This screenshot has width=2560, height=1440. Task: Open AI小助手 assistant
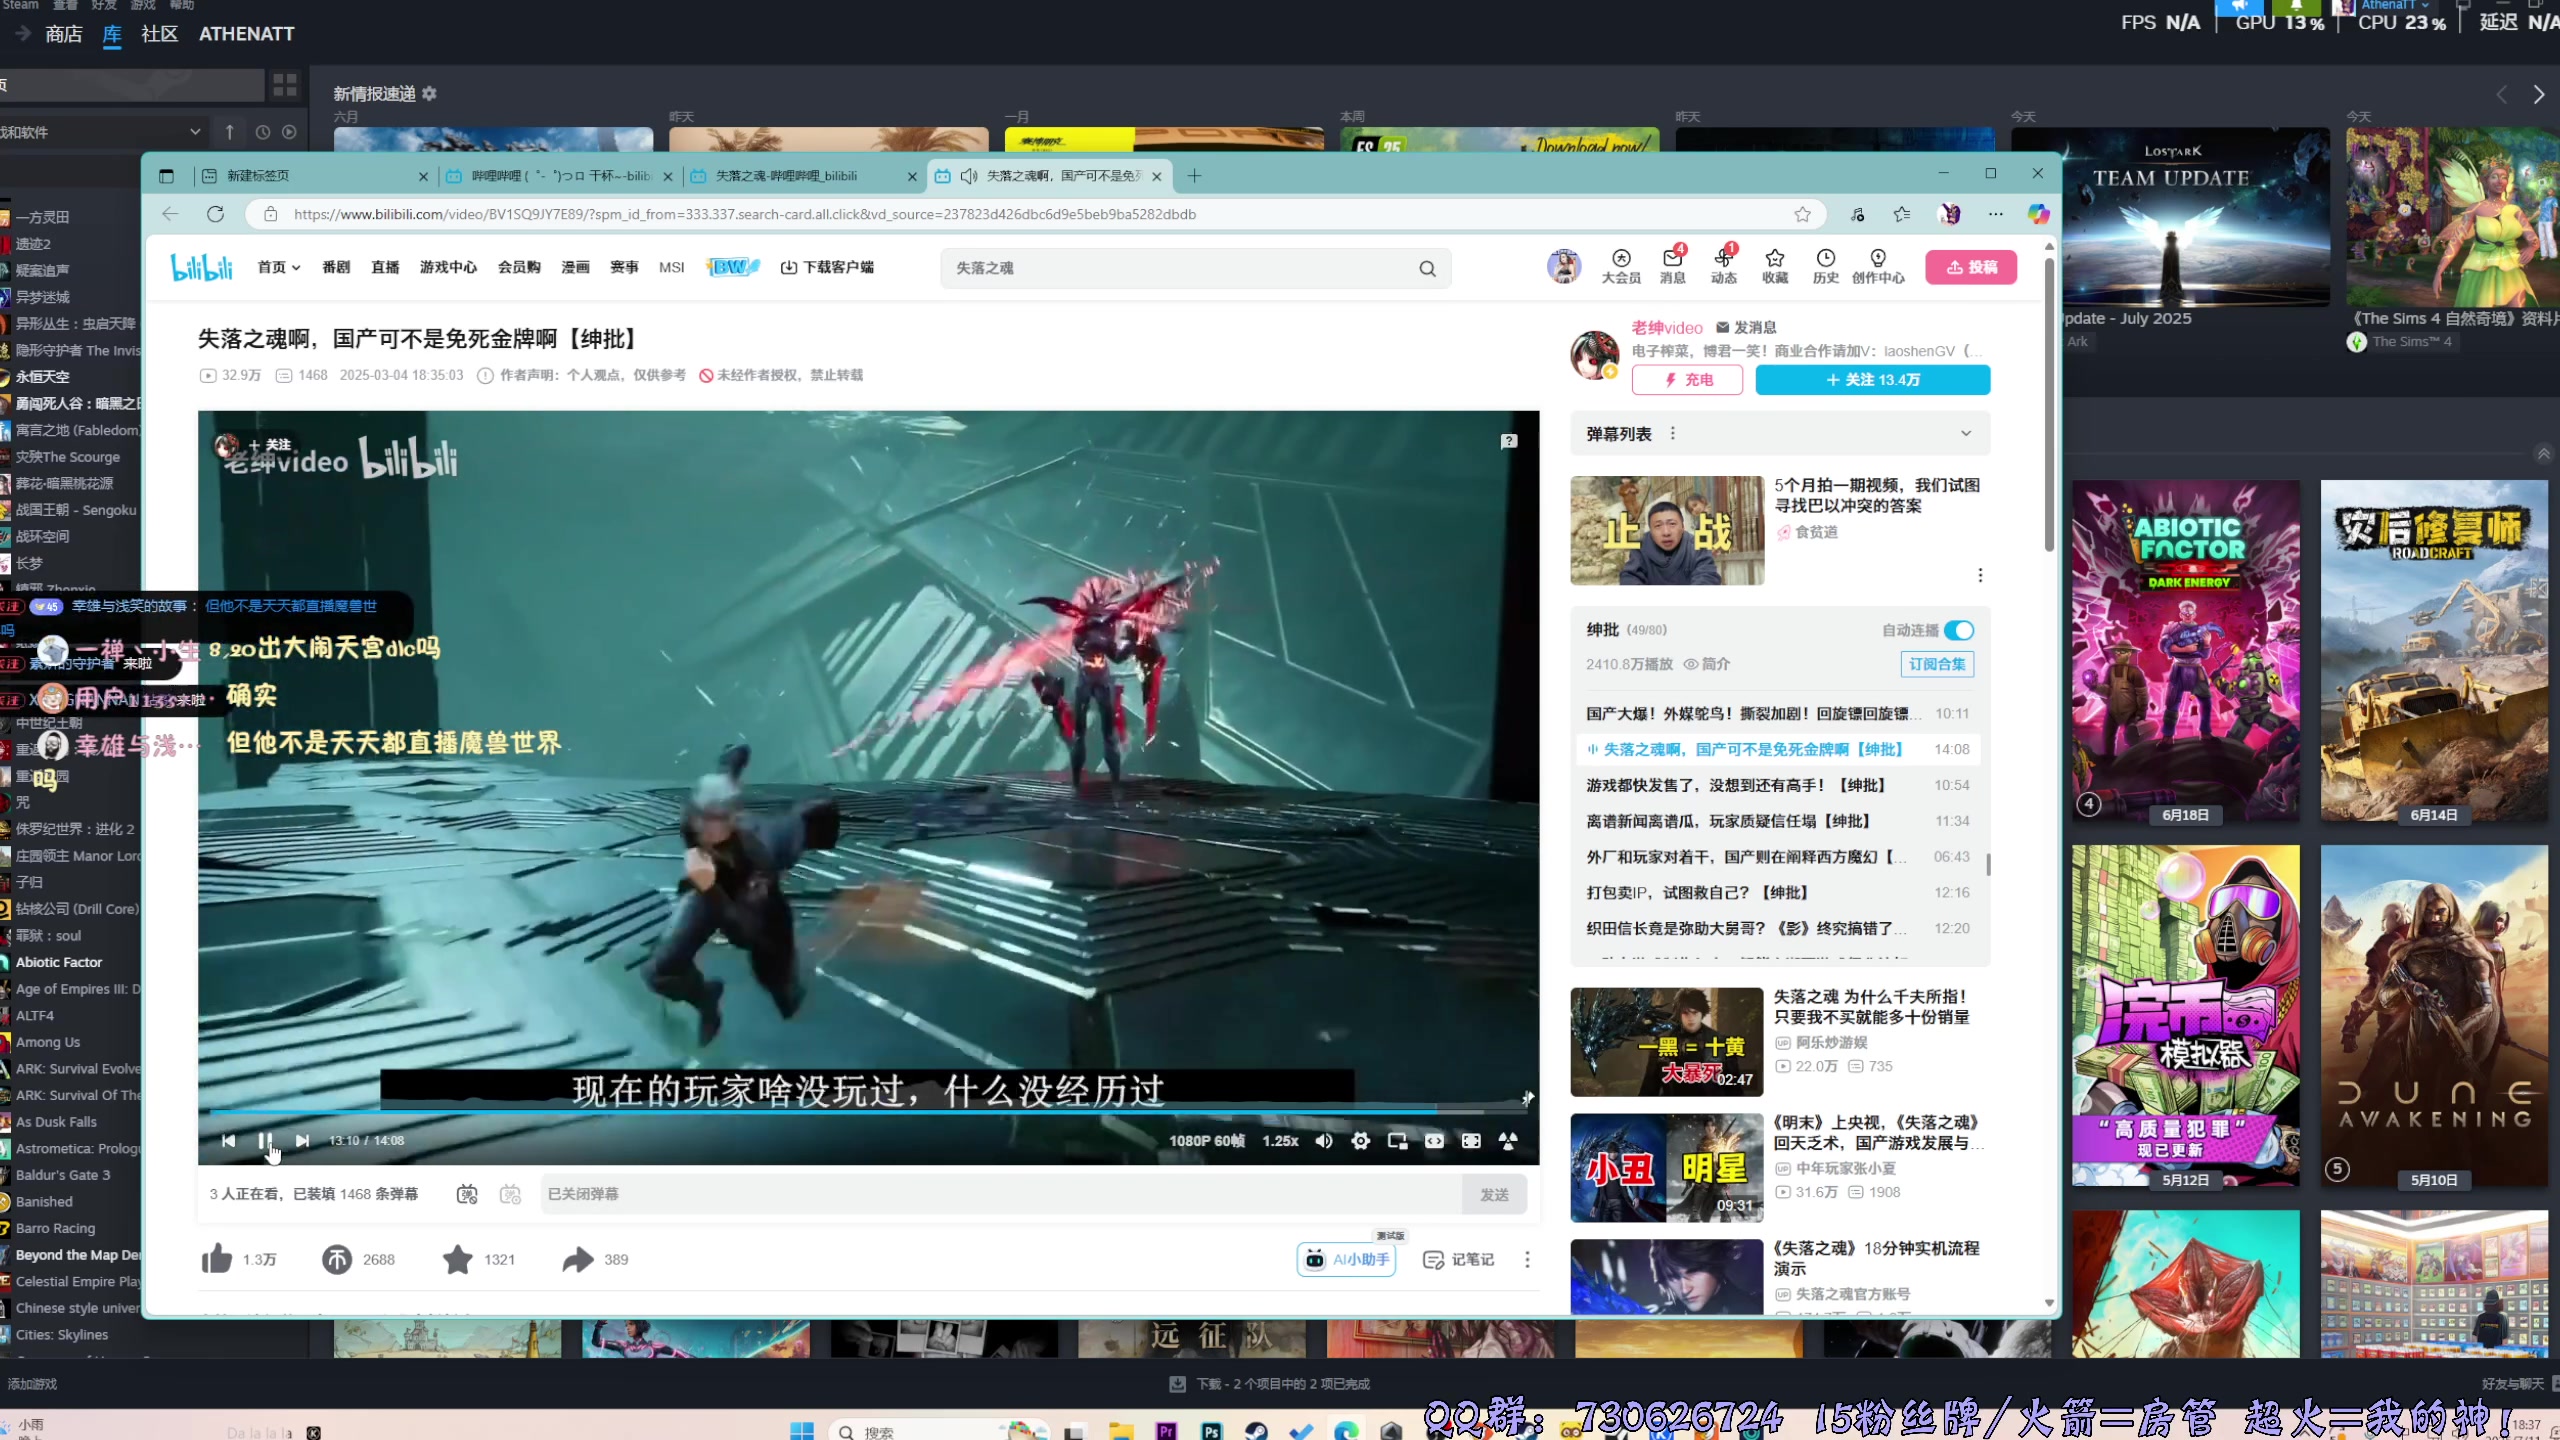point(1346,1259)
